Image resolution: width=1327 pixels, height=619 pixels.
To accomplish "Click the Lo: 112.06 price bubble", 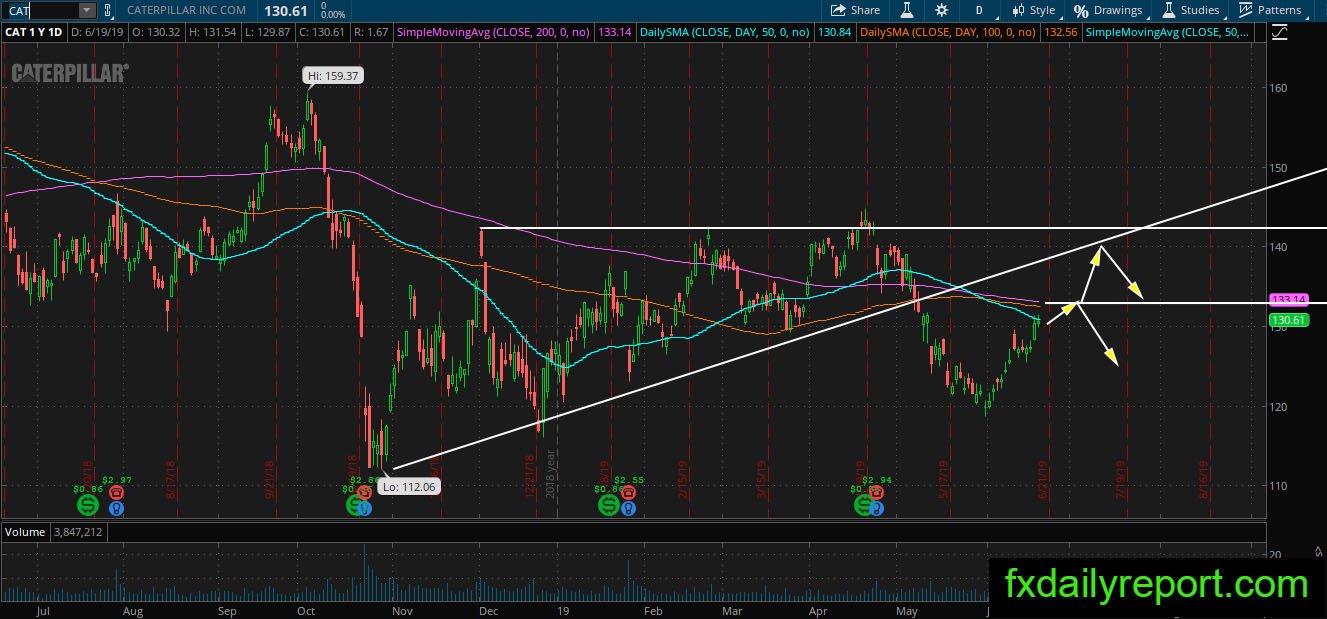I will (410, 486).
